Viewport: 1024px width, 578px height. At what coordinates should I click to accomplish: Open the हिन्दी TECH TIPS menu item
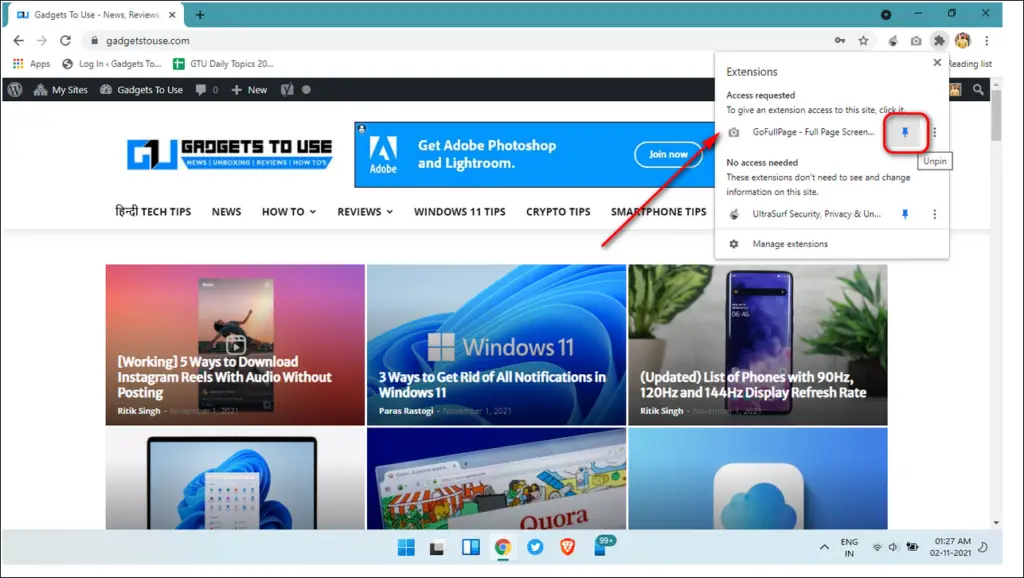click(x=153, y=212)
